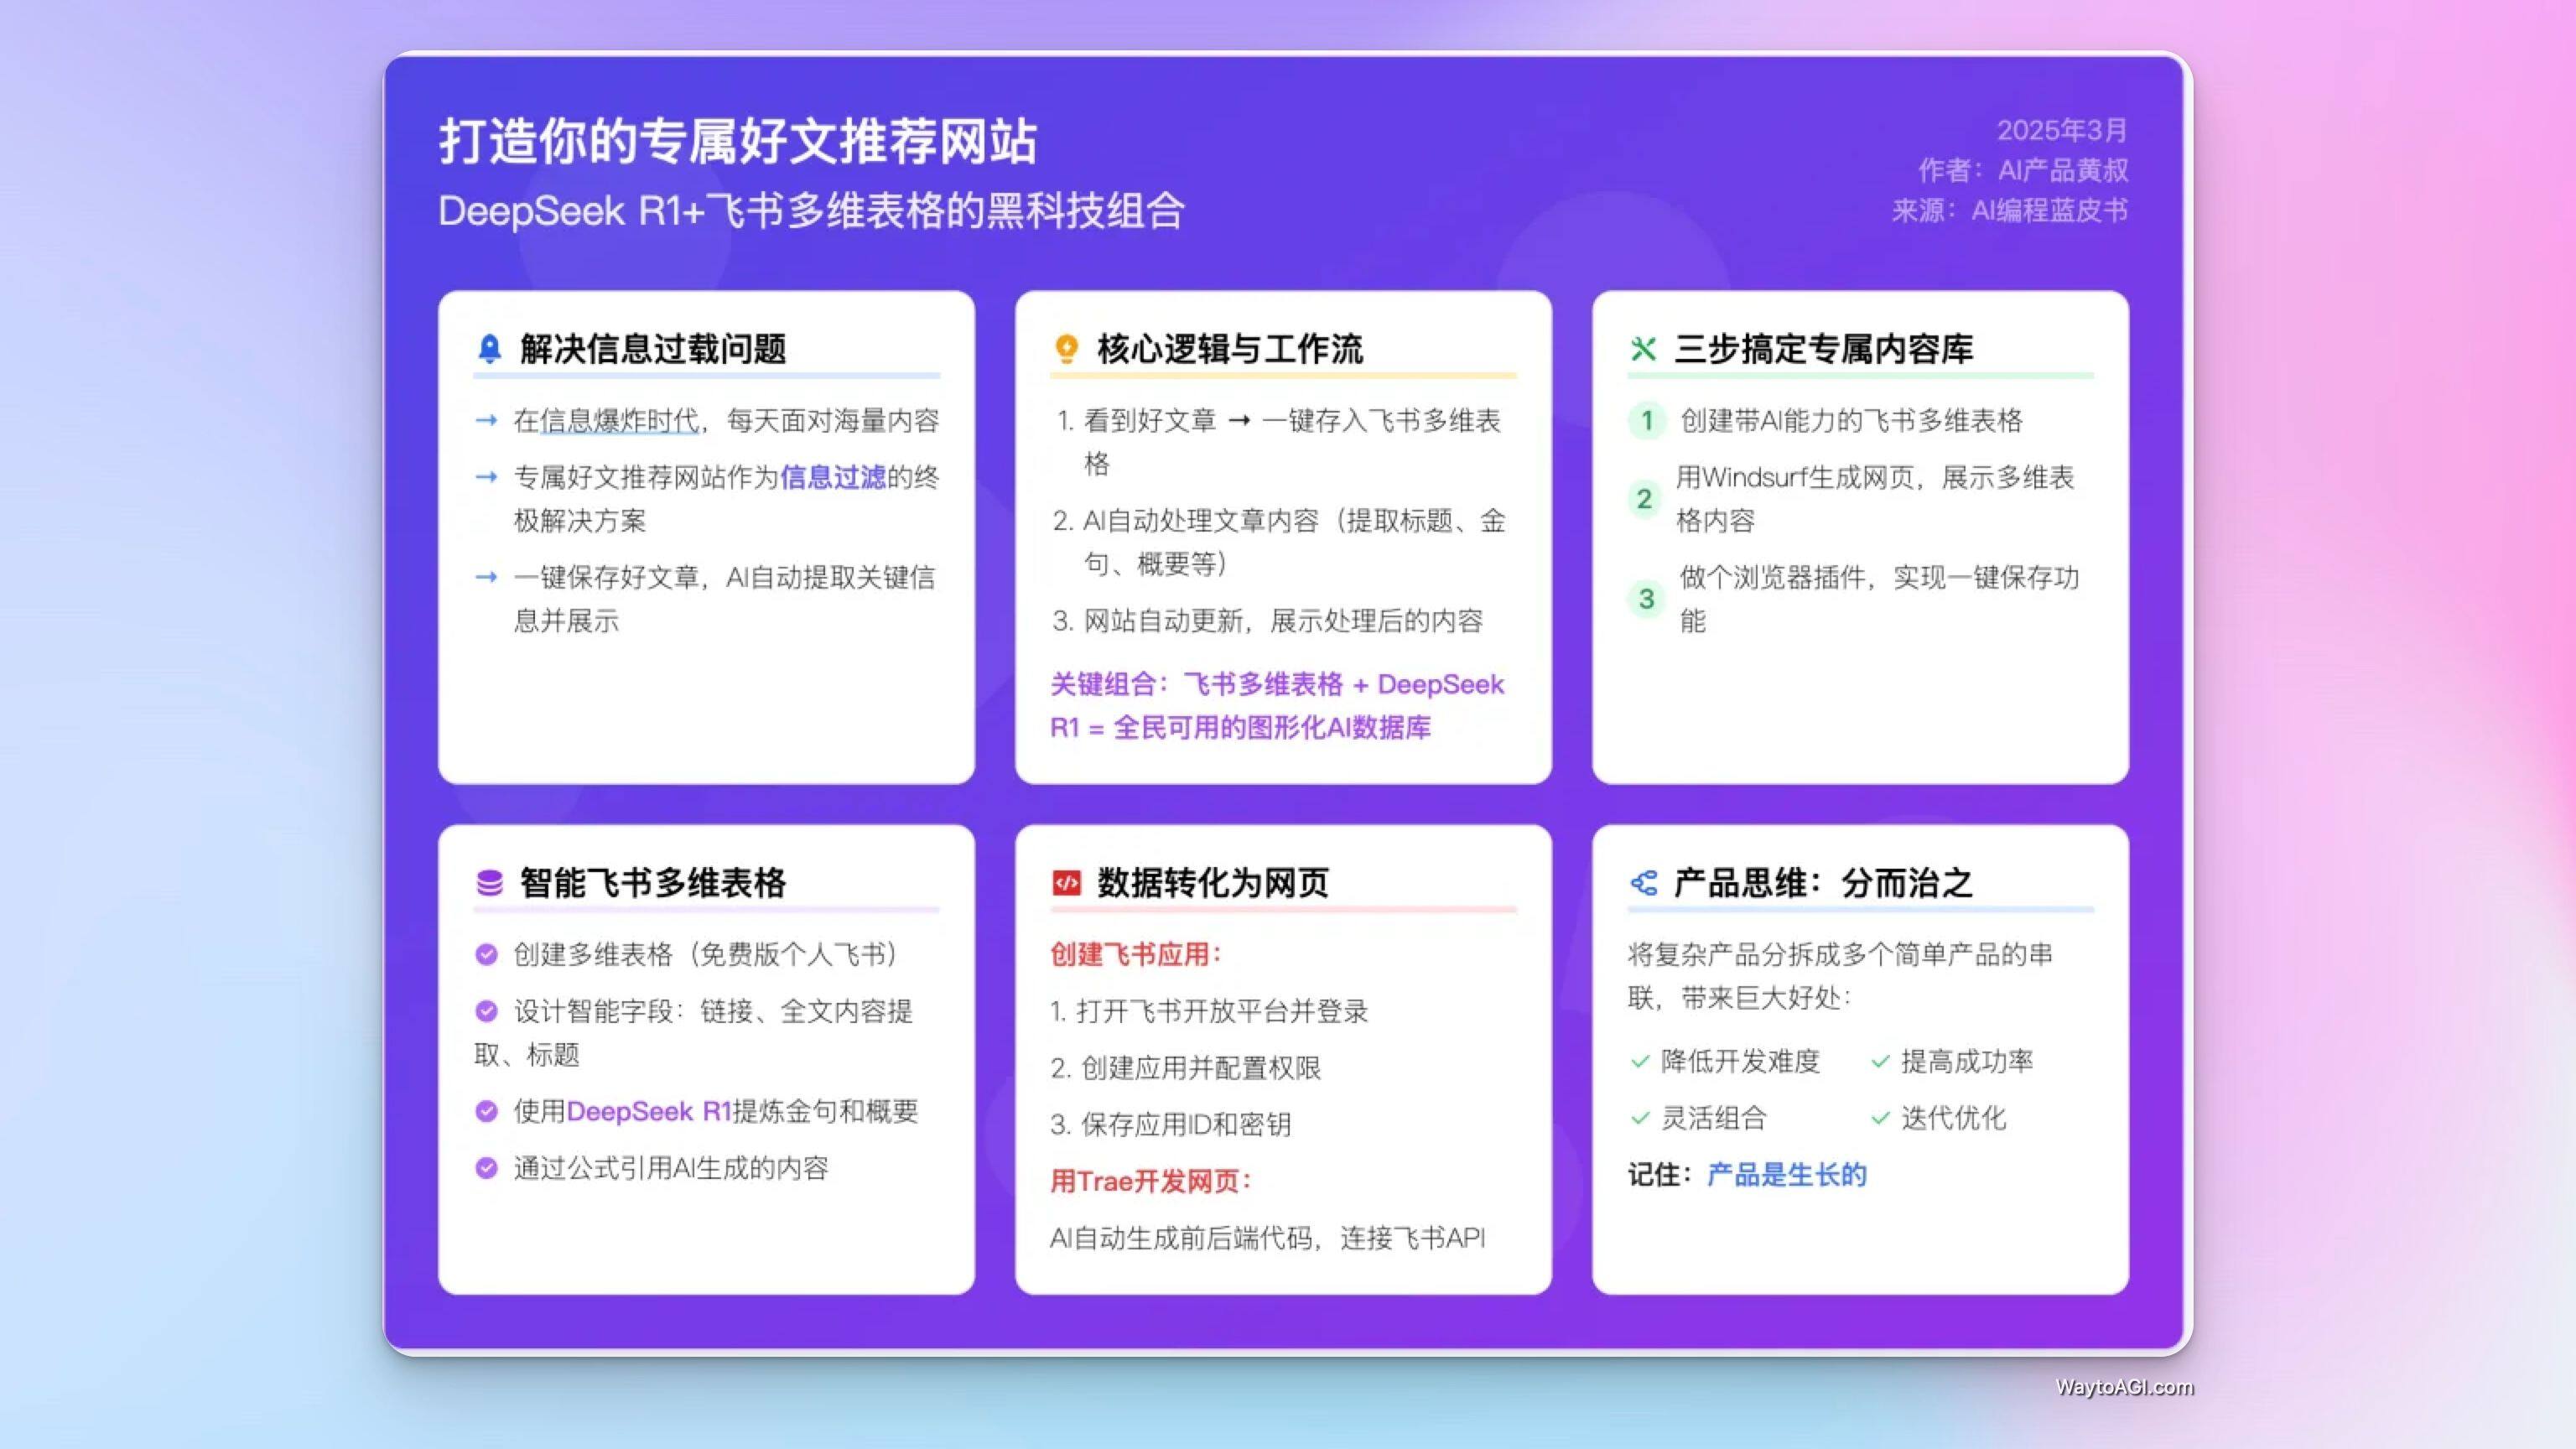
Task: Click the text 做个浏览器插件，实现一键保存功能
Action: coord(1879,598)
